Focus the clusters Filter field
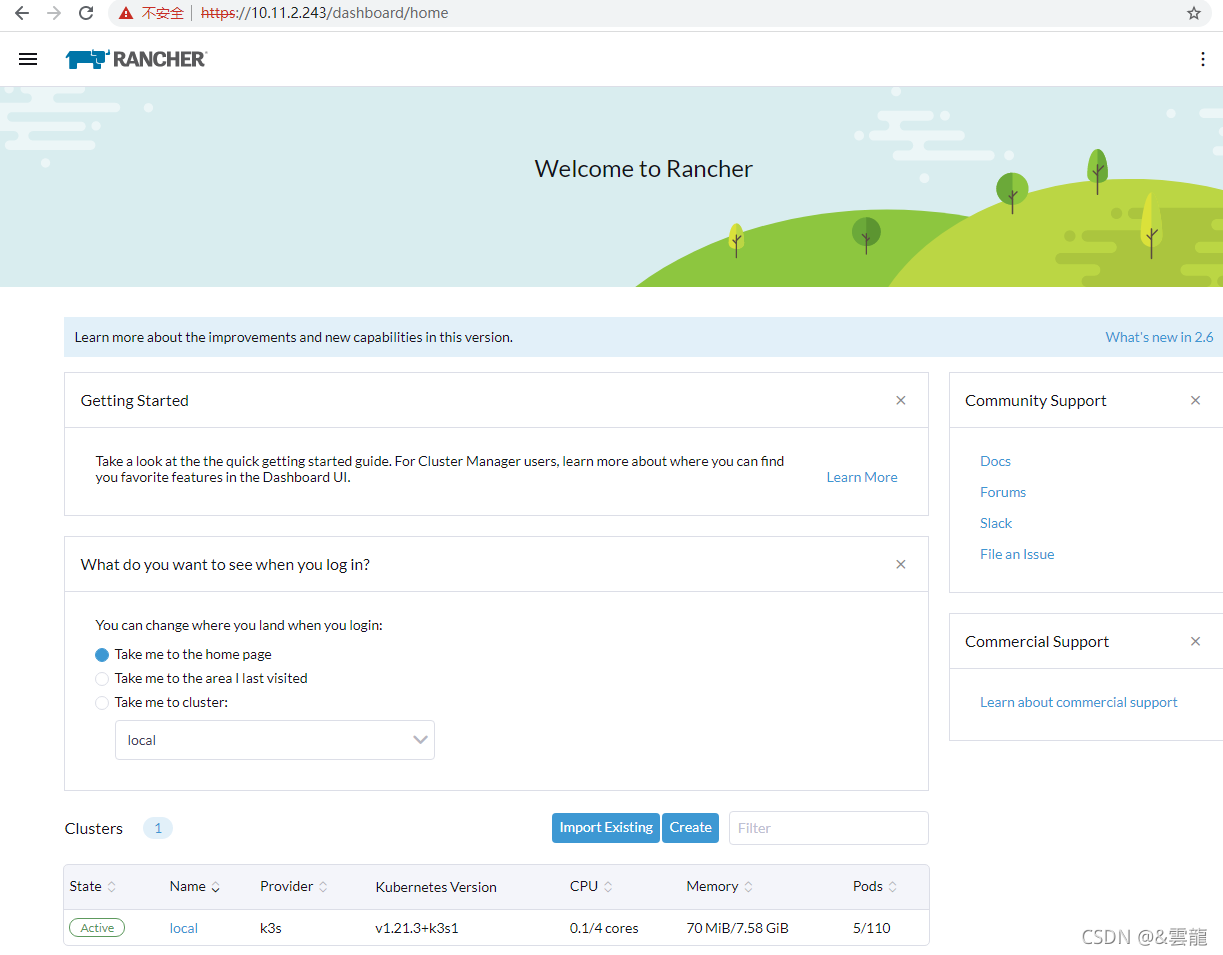This screenshot has height=955, width=1223. [x=829, y=828]
